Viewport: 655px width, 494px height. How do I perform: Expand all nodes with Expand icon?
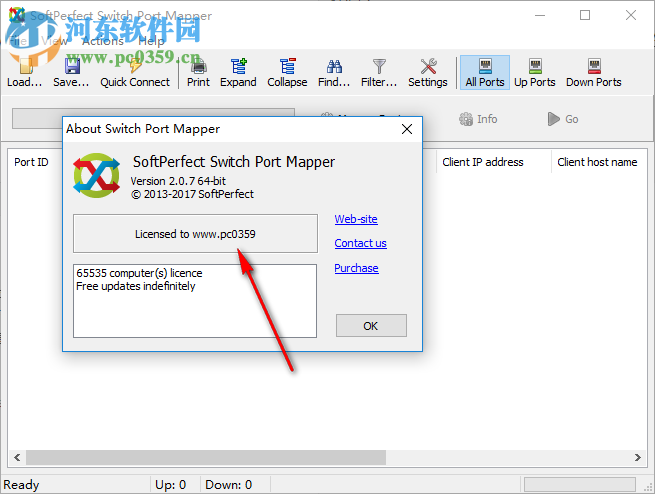point(238,73)
